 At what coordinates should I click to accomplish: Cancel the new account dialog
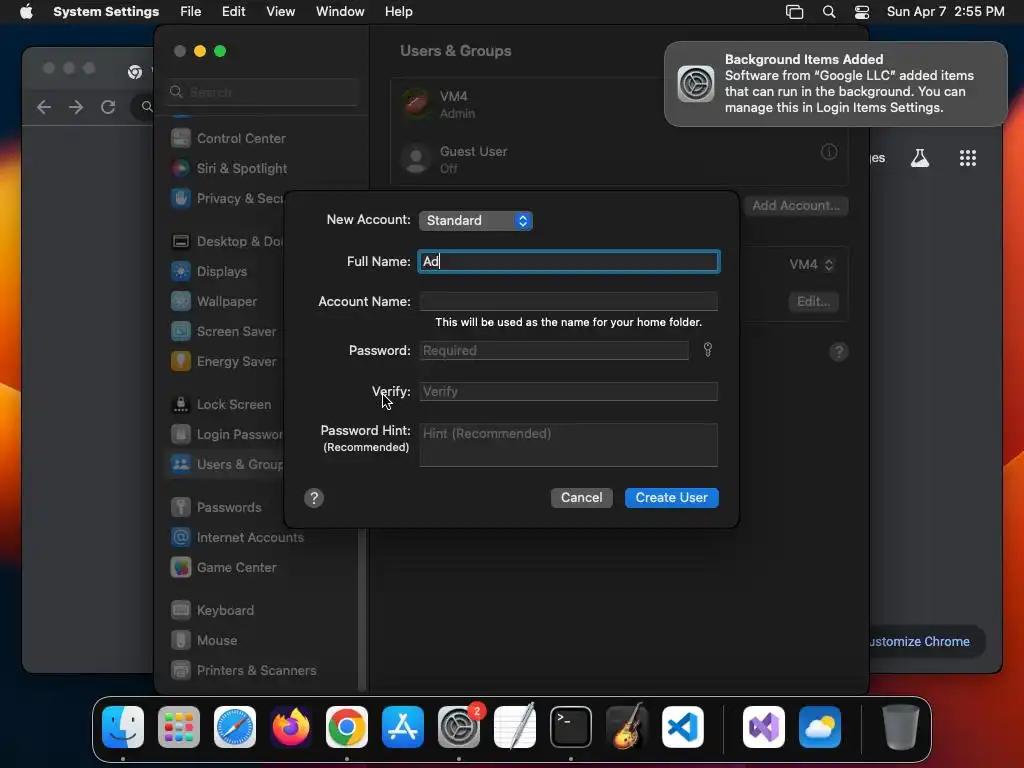pyautogui.click(x=581, y=498)
